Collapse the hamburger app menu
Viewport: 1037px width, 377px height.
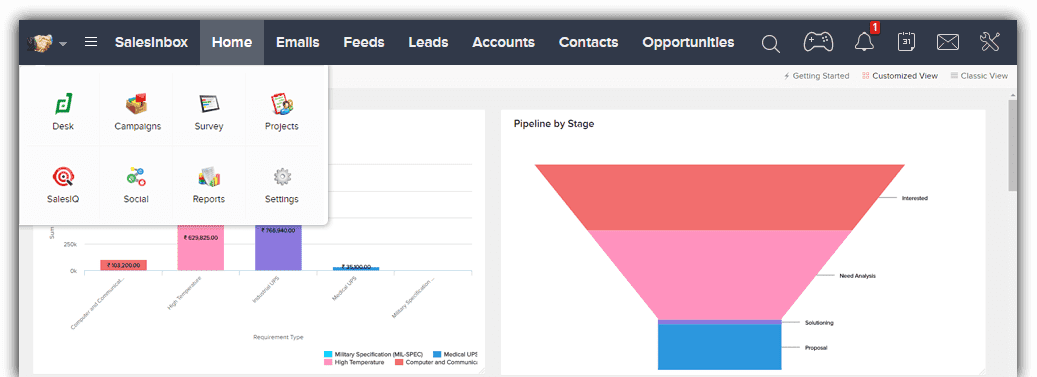click(91, 42)
